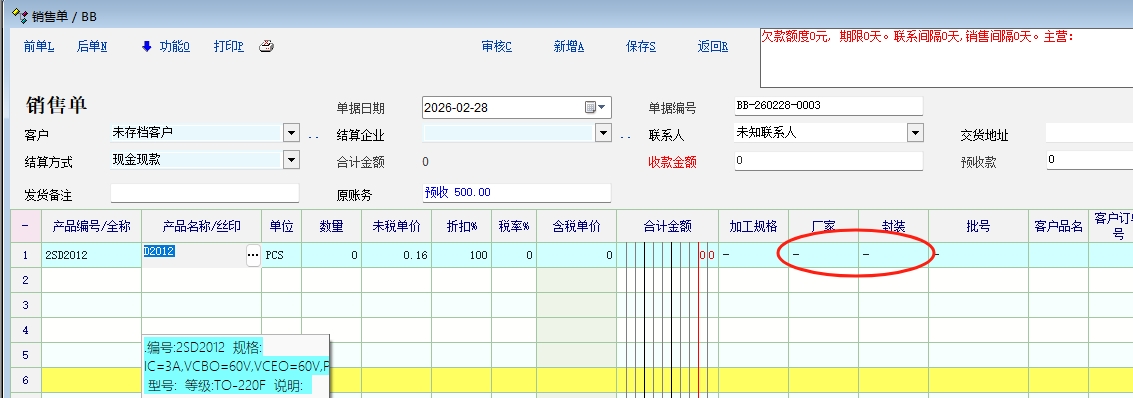Select row header number 4
1133x398 pixels.
[x=26, y=330]
